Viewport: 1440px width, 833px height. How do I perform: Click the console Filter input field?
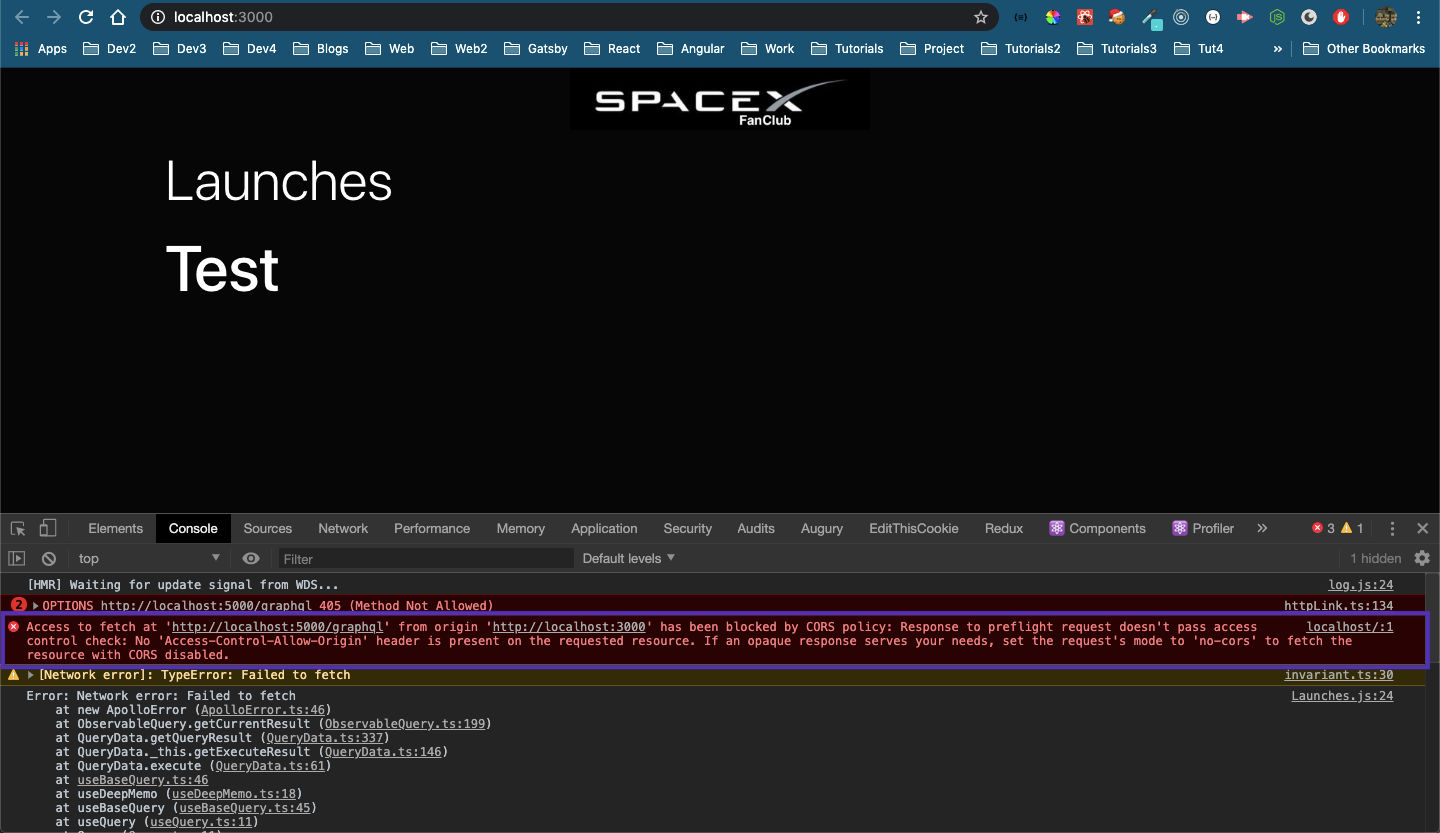425,558
